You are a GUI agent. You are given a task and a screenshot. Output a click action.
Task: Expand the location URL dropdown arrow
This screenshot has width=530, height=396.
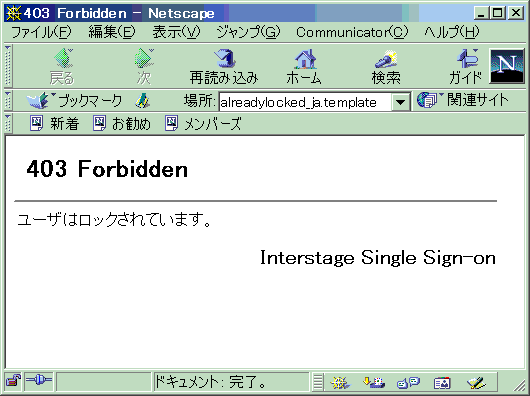(x=401, y=102)
